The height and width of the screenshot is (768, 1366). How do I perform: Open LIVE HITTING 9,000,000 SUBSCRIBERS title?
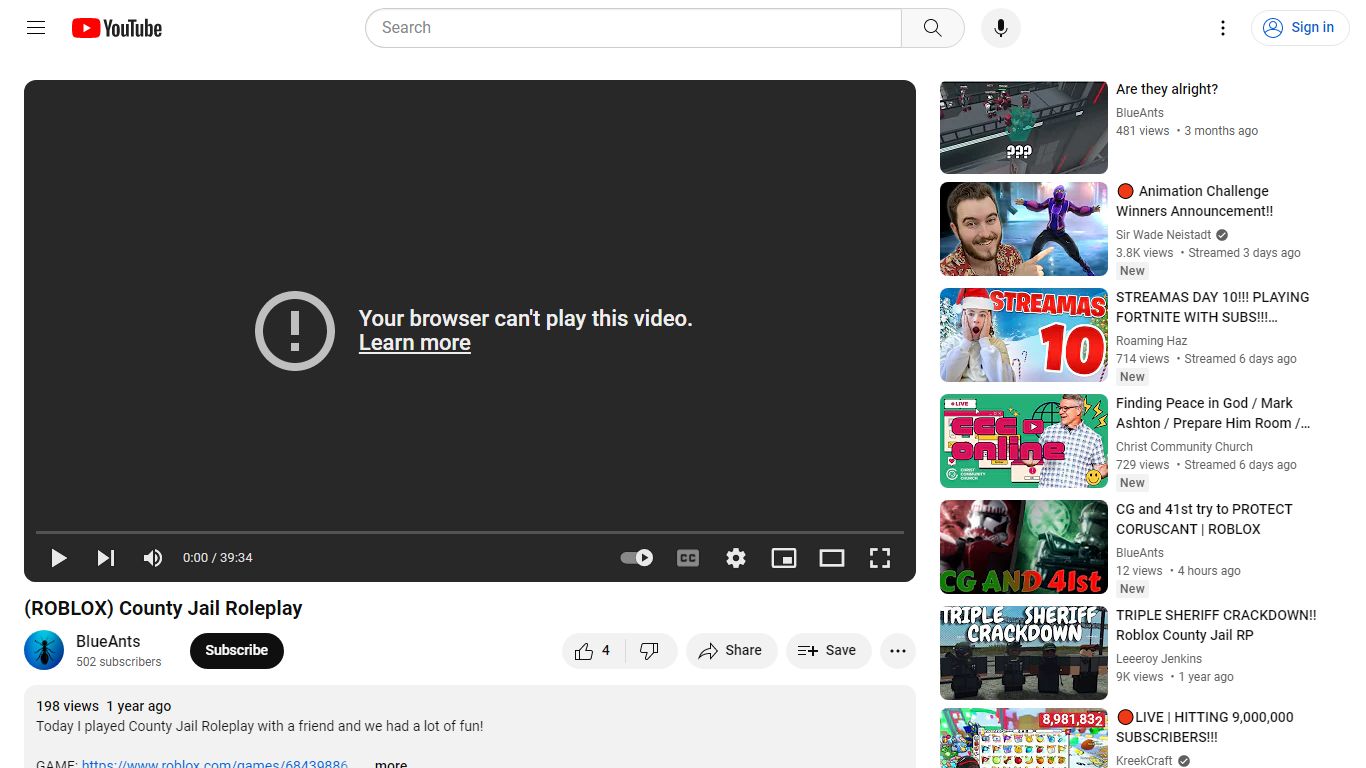click(x=1205, y=727)
